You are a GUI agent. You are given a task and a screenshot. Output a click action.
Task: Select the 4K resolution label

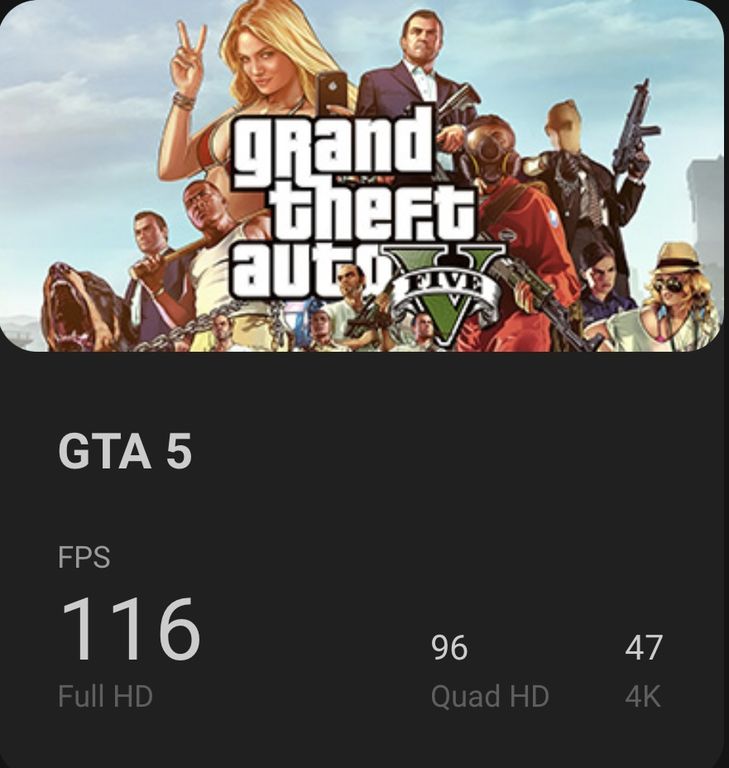click(x=643, y=696)
